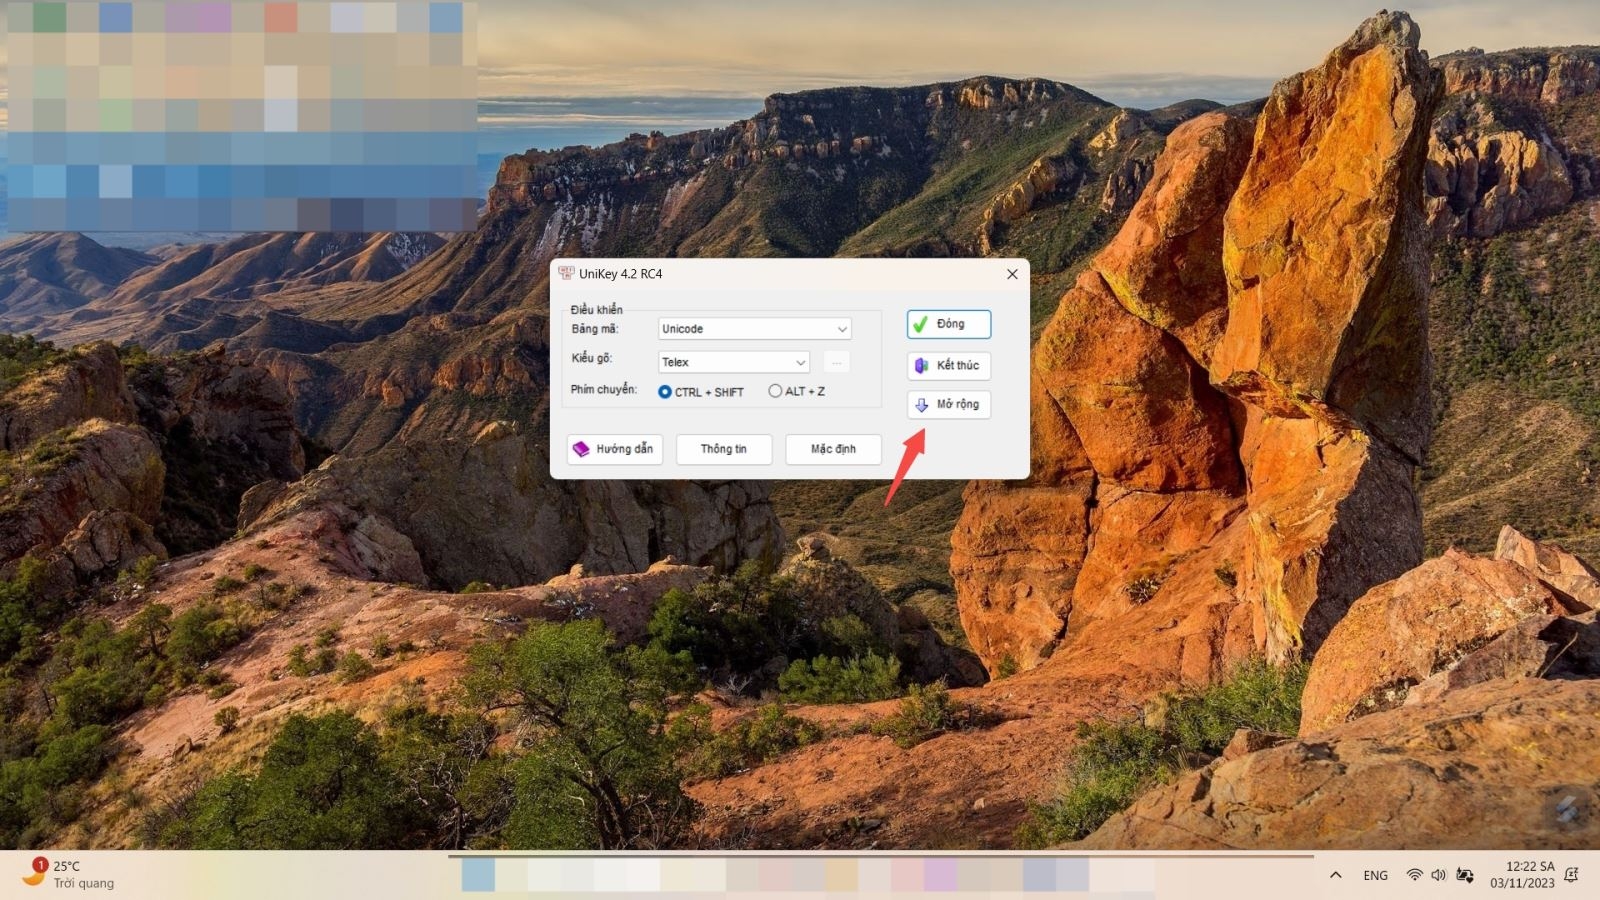Viewport: 1600px width, 900px height.
Task: Click the "Bảng mã:" label
Action: point(595,329)
